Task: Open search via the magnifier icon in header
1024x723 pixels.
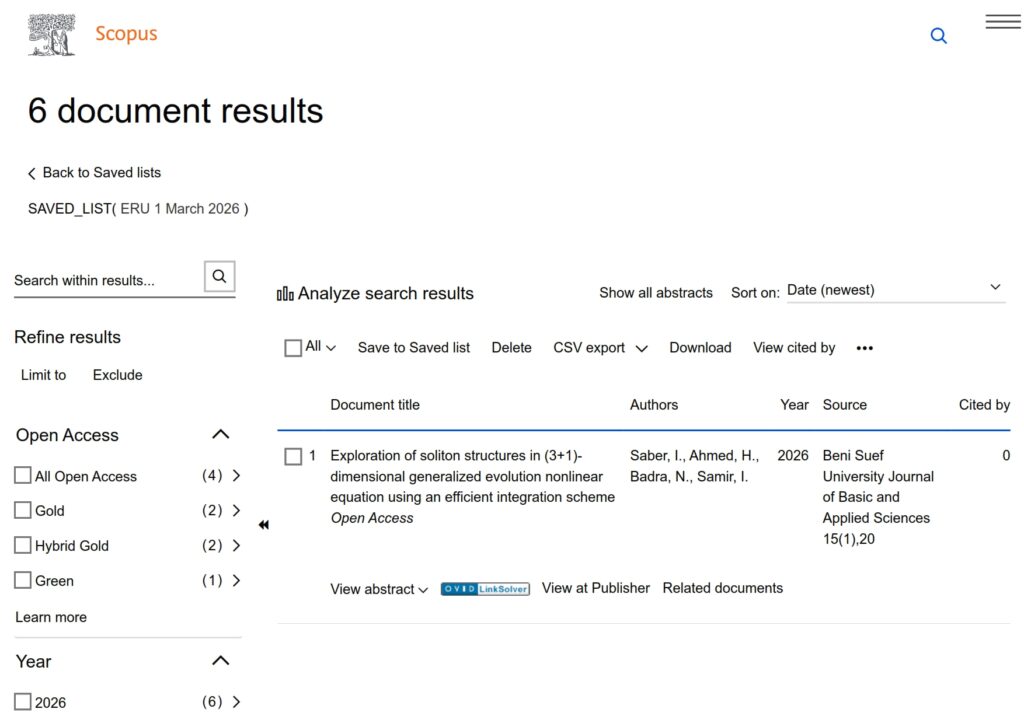Action: 938,36
